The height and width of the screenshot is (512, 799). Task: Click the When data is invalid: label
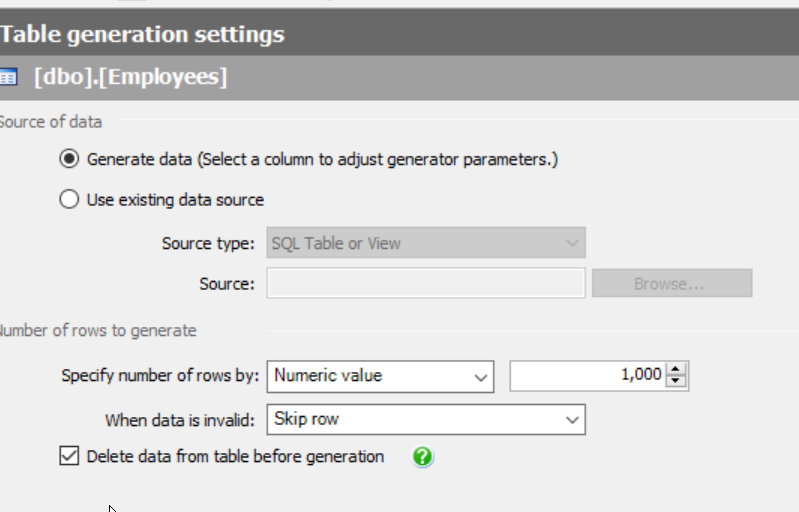(182, 420)
